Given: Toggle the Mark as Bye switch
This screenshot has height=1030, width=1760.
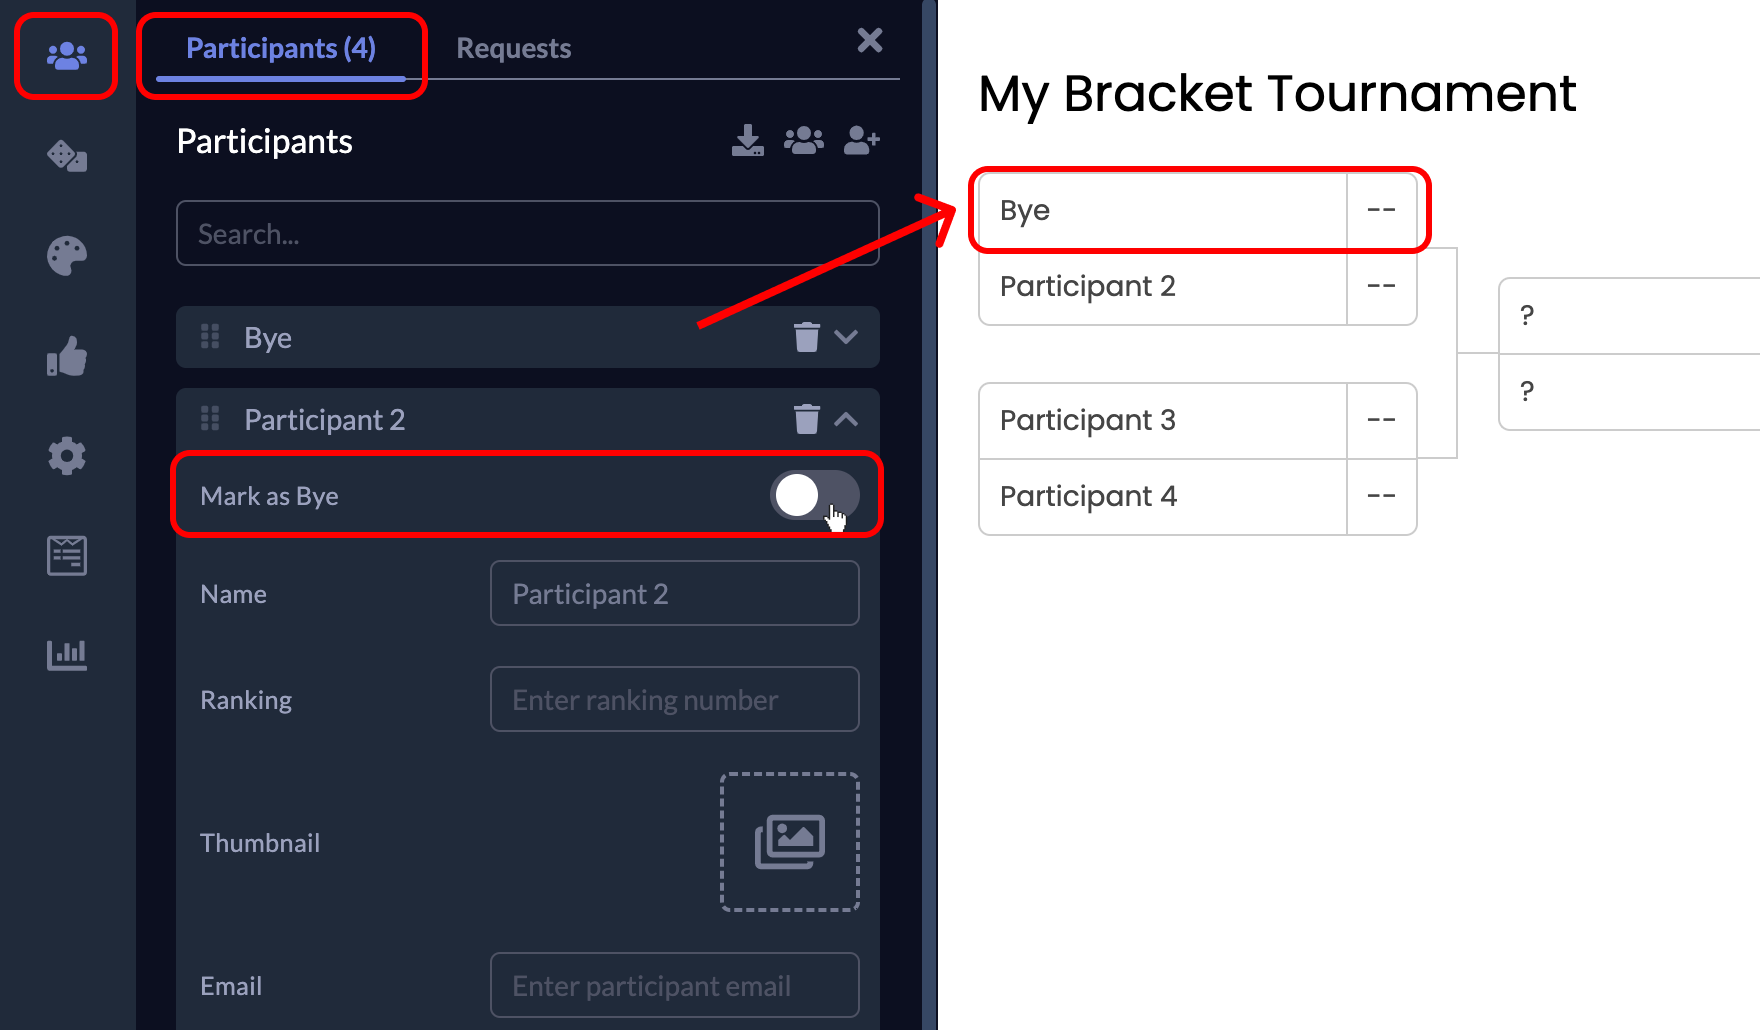Looking at the screenshot, I should pyautogui.click(x=815, y=495).
